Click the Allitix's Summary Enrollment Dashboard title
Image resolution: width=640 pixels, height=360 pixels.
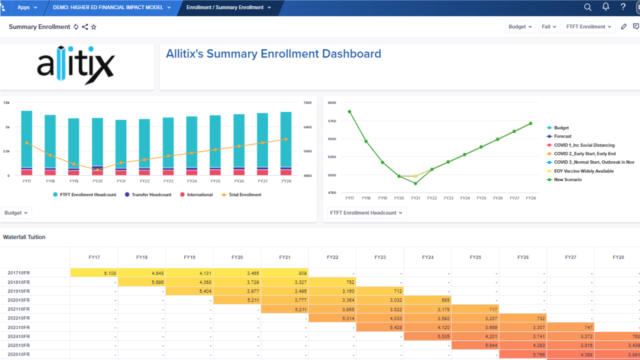(x=273, y=54)
